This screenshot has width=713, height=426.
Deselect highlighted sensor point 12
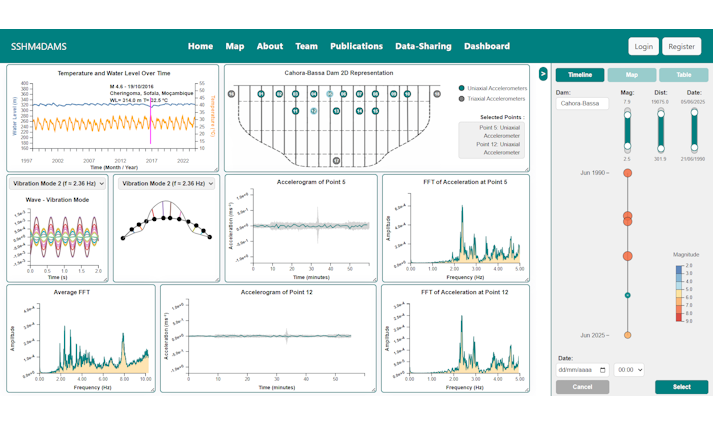click(314, 111)
